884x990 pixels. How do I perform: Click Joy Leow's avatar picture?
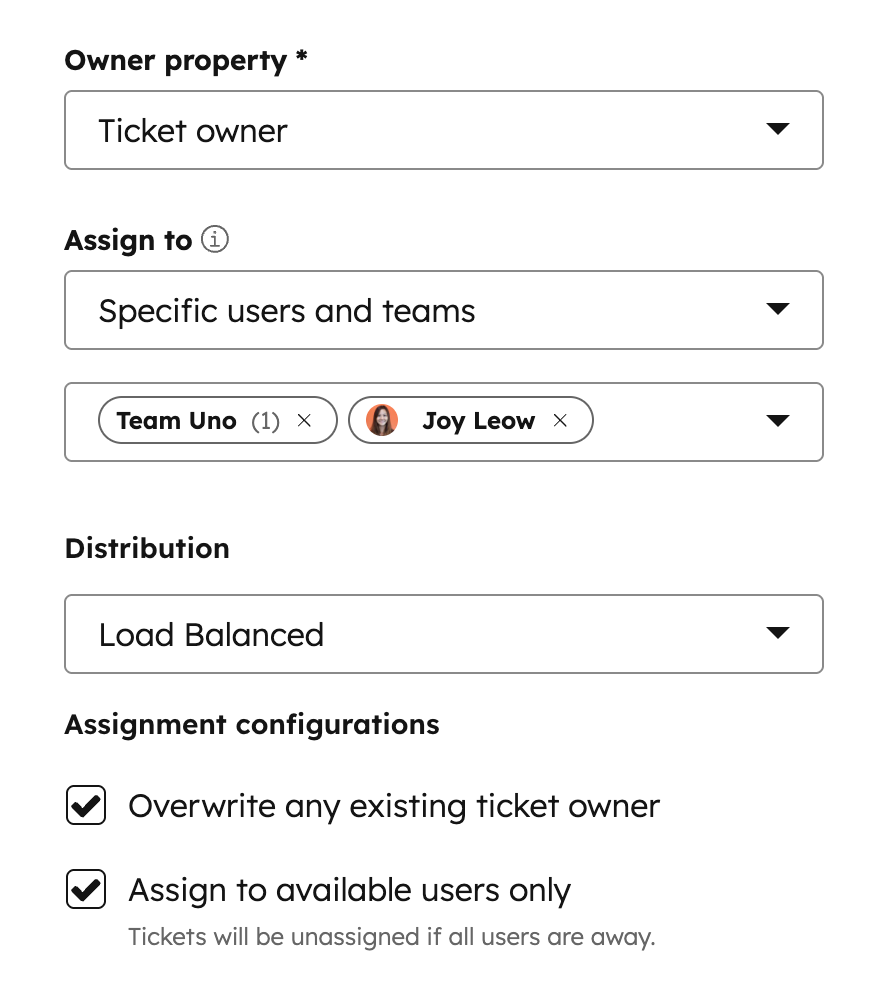click(380, 421)
